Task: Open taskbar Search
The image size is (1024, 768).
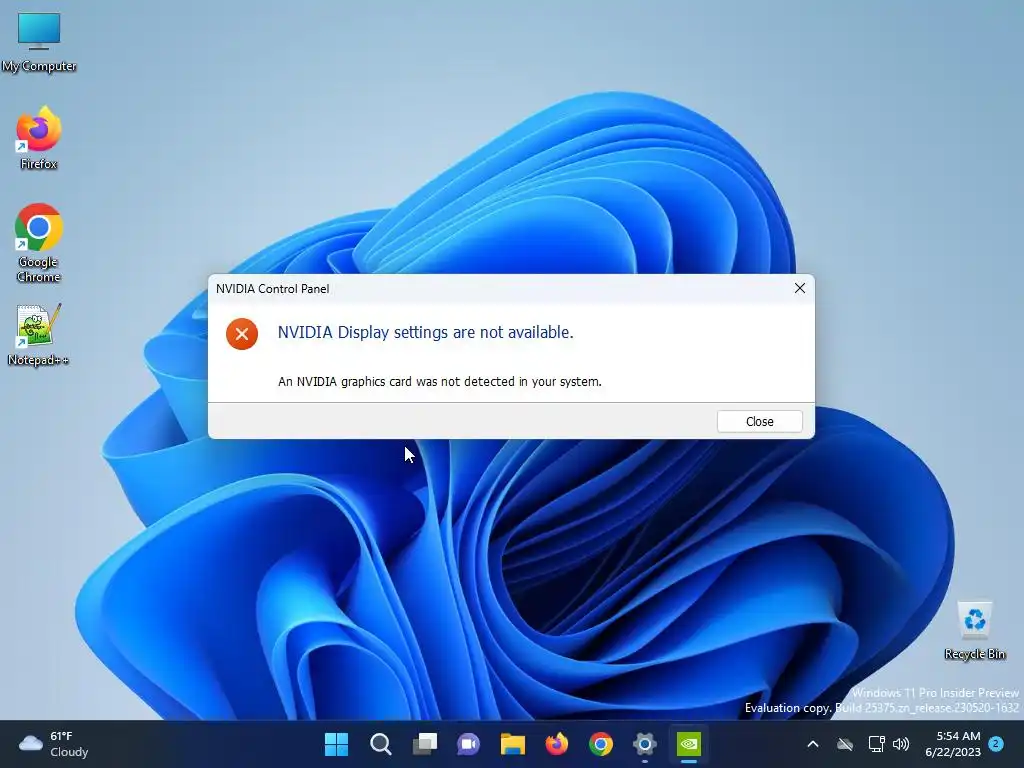Action: click(381, 744)
